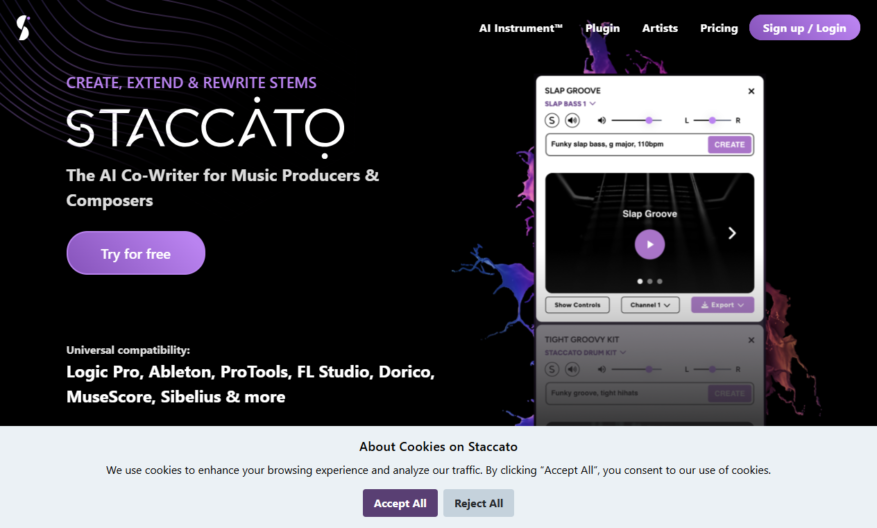Expand the Slap Bass 1 instrument dropdown
Screen dimensions: 877x528
tap(570, 103)
